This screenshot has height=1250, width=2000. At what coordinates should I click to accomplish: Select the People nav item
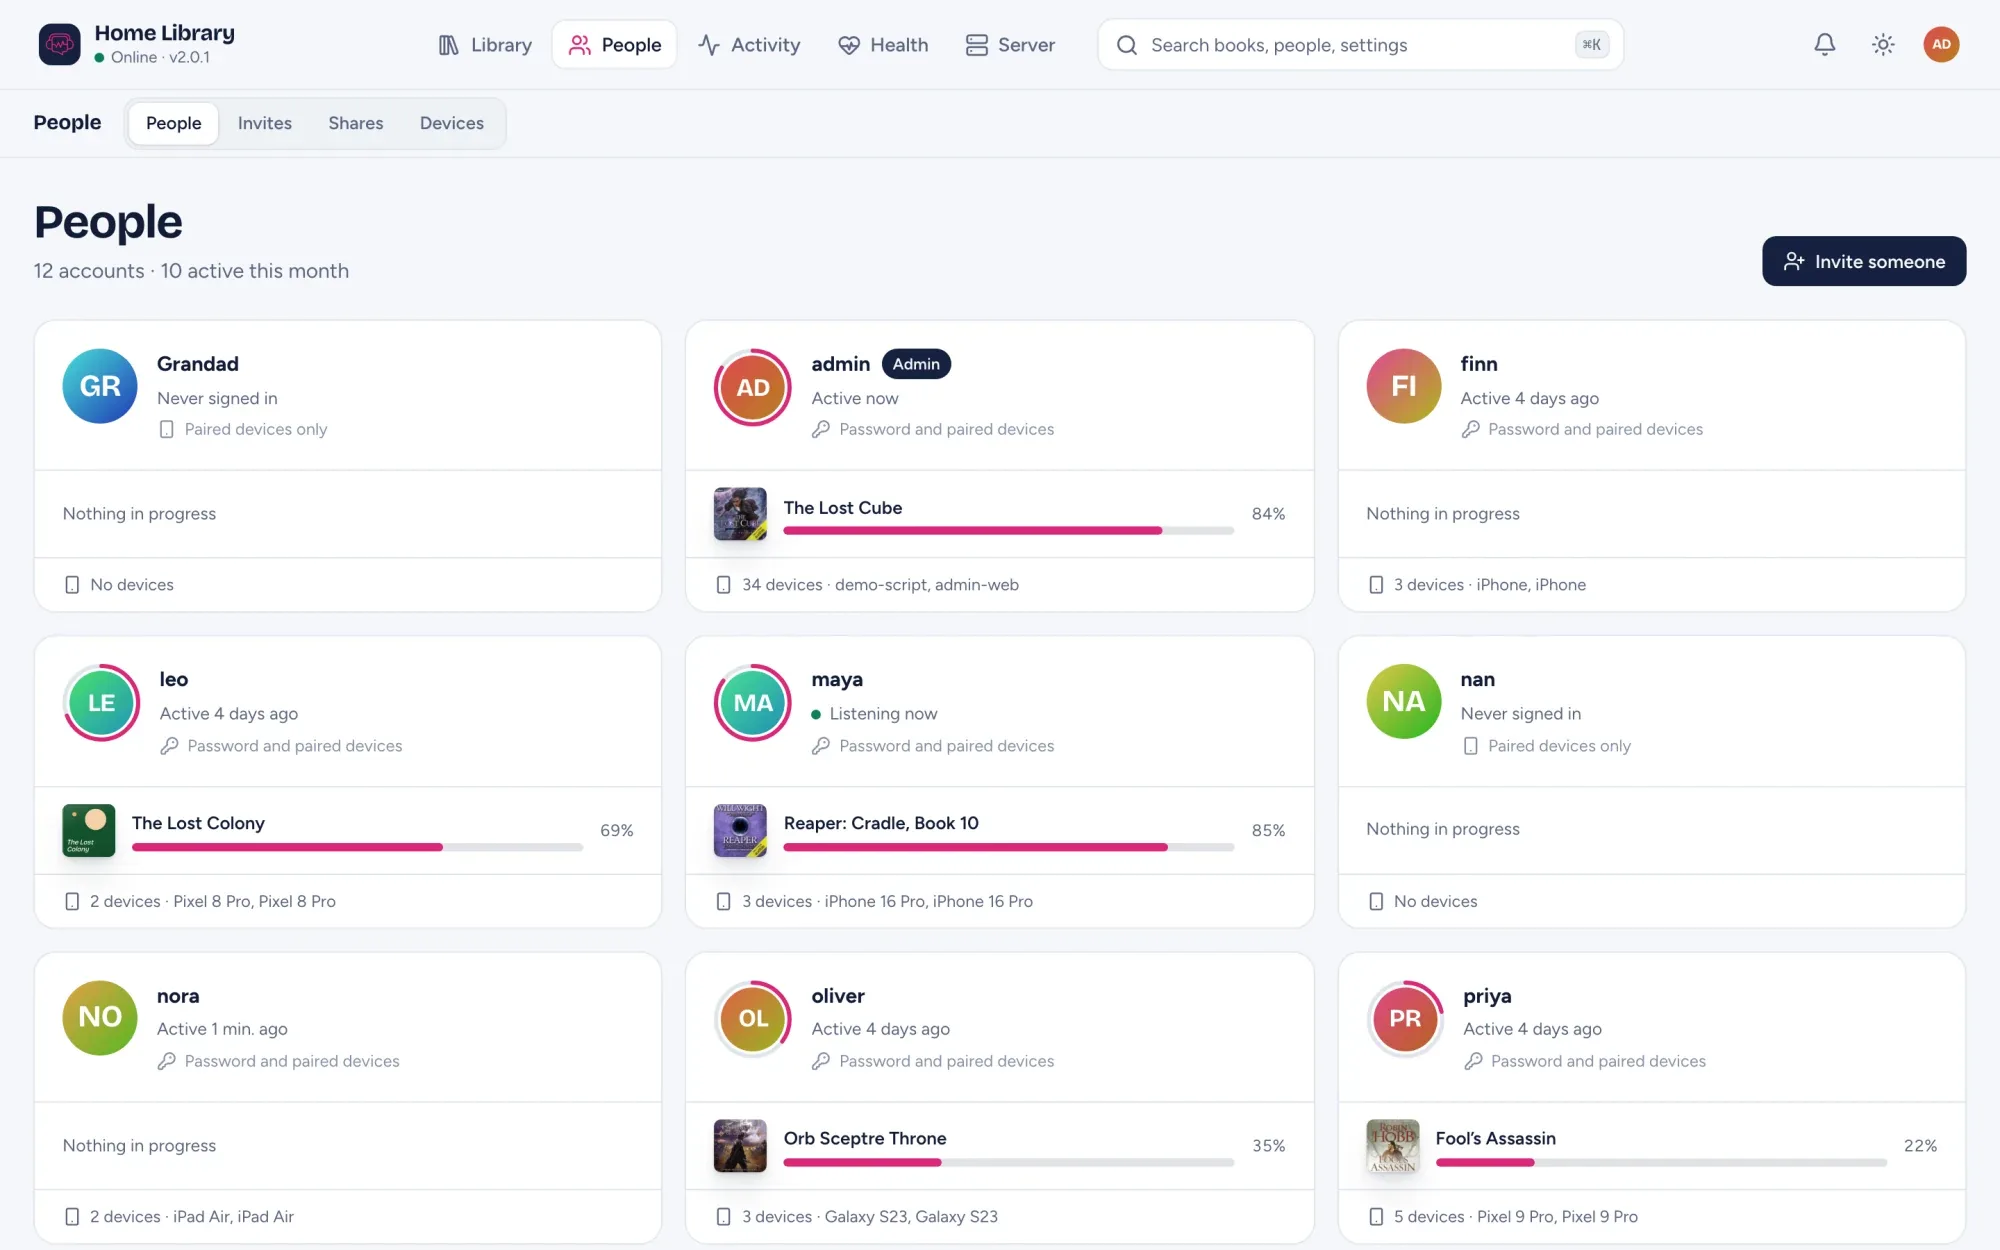[614, 45]
